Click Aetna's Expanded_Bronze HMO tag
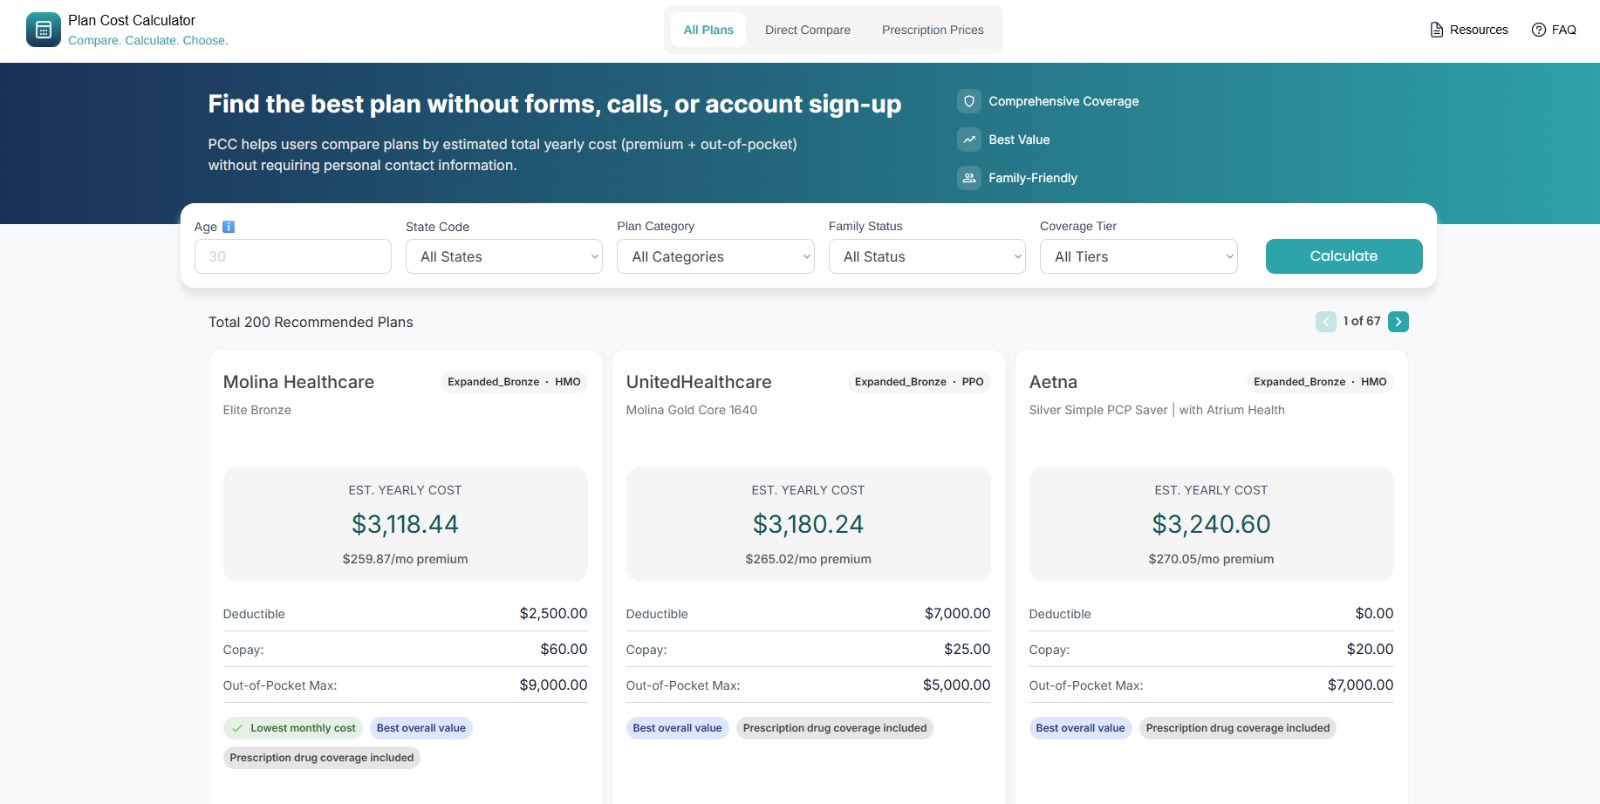This screenshot has height=804, width=1600. pos(1320,382)
